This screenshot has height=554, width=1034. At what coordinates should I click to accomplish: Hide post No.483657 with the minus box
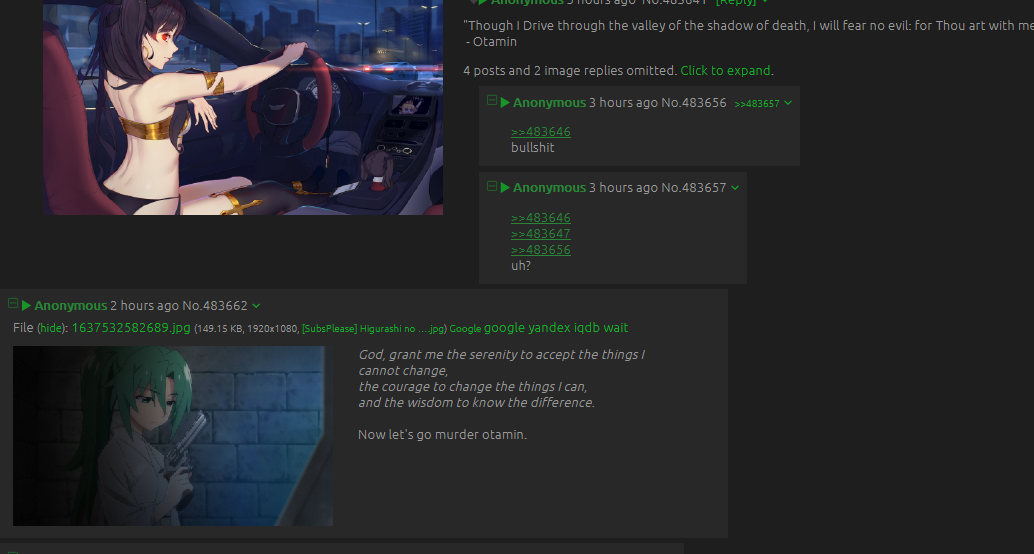[x=491, y=187]
